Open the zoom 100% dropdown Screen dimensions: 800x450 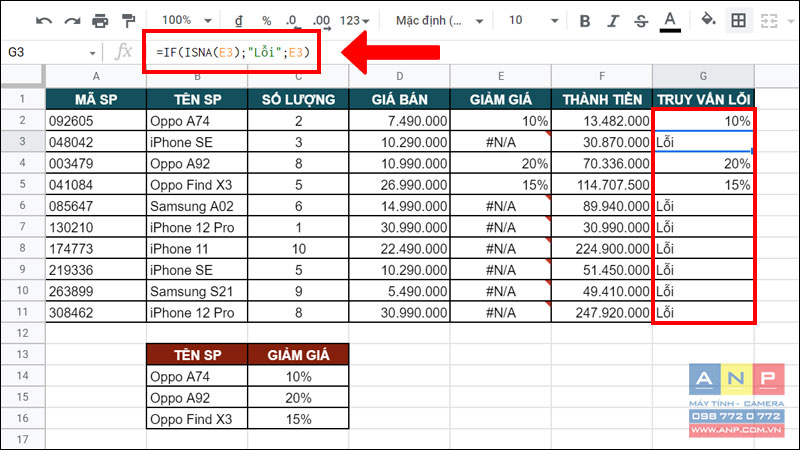pyautogui.click(x=186, y=20)
